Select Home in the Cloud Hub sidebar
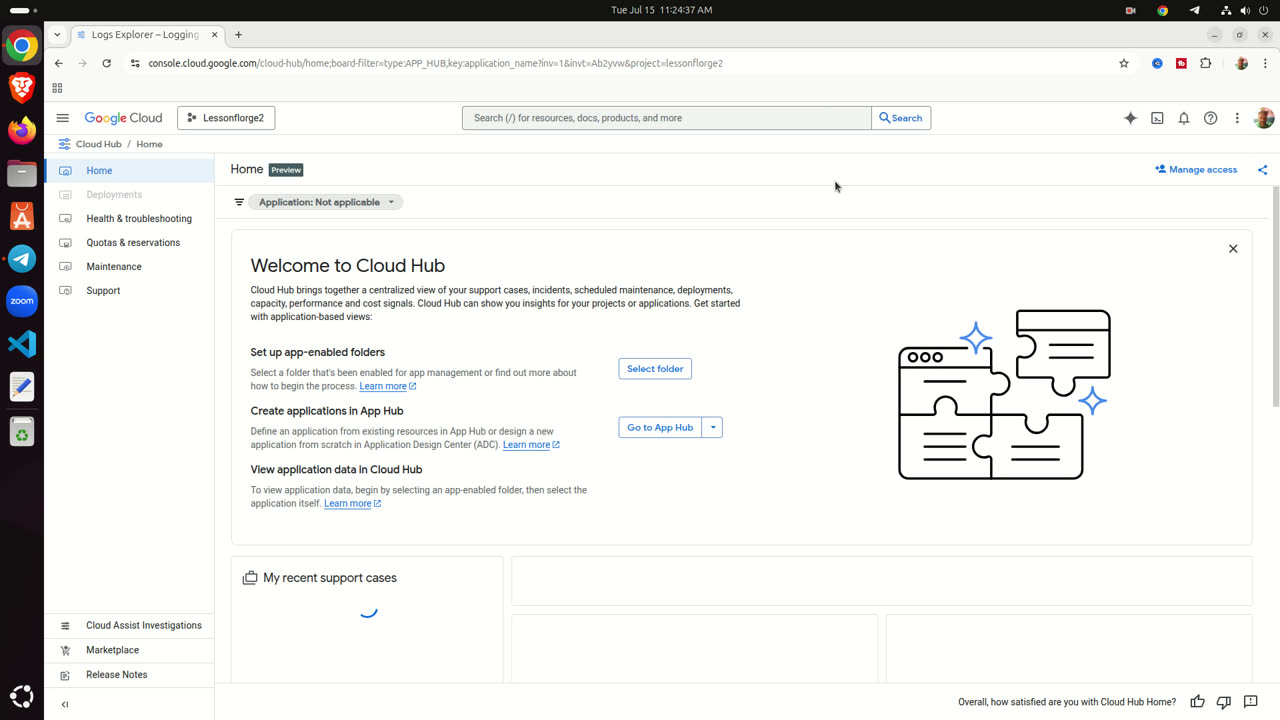1280x720 pixels. (129, 171)
